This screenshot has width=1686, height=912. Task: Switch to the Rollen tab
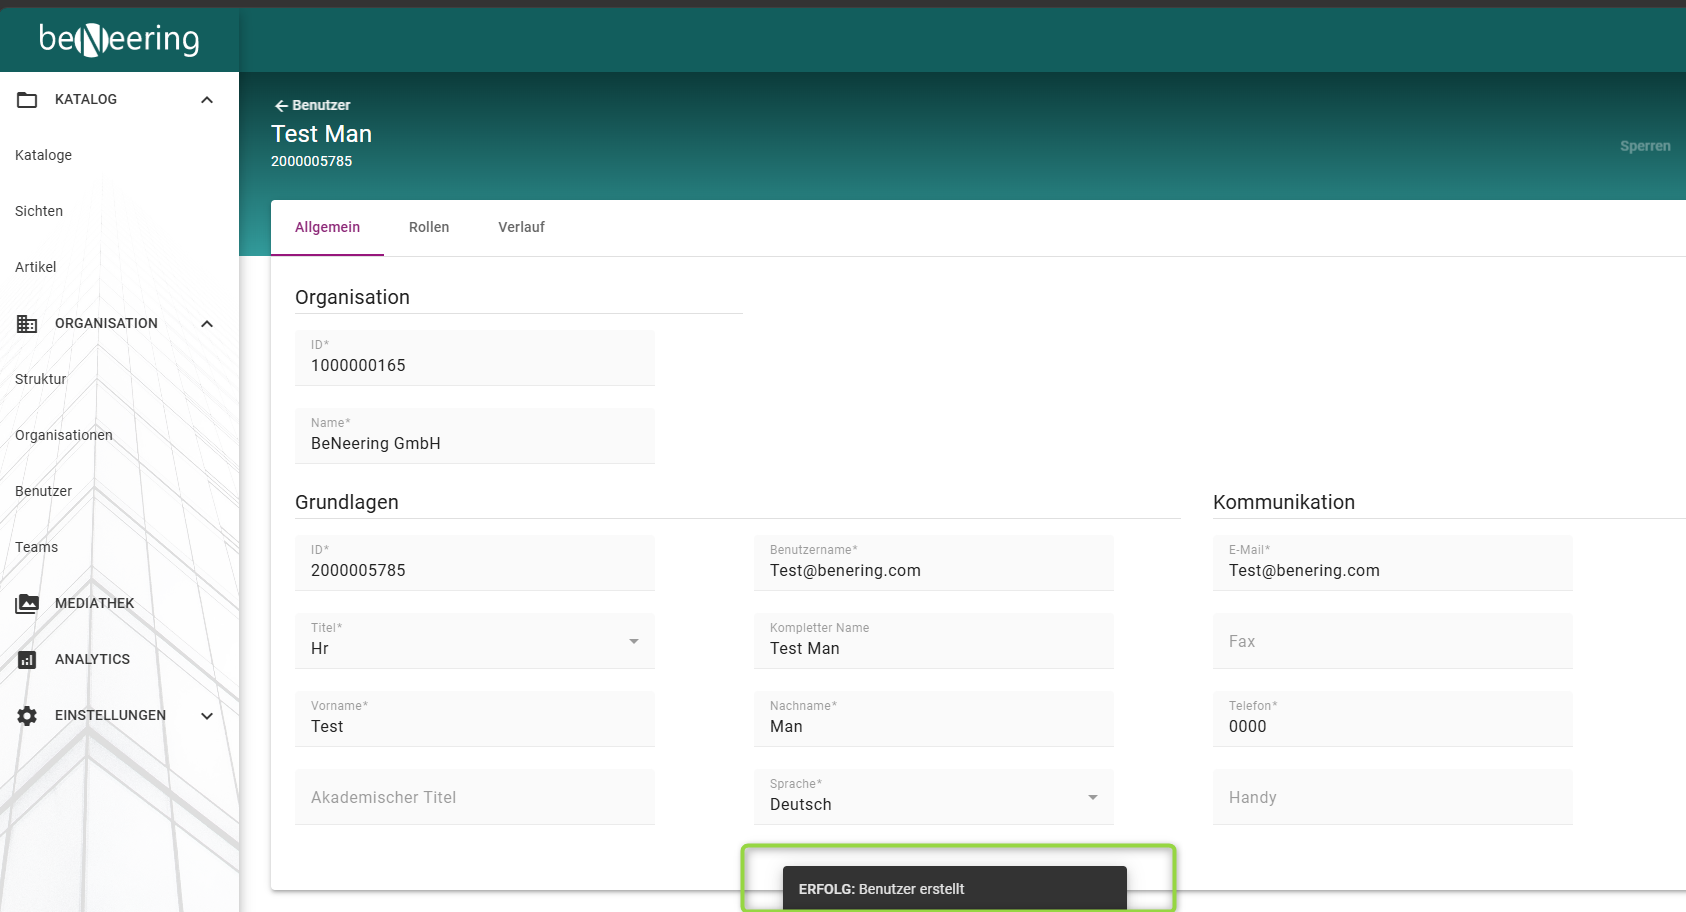[429, 228]
